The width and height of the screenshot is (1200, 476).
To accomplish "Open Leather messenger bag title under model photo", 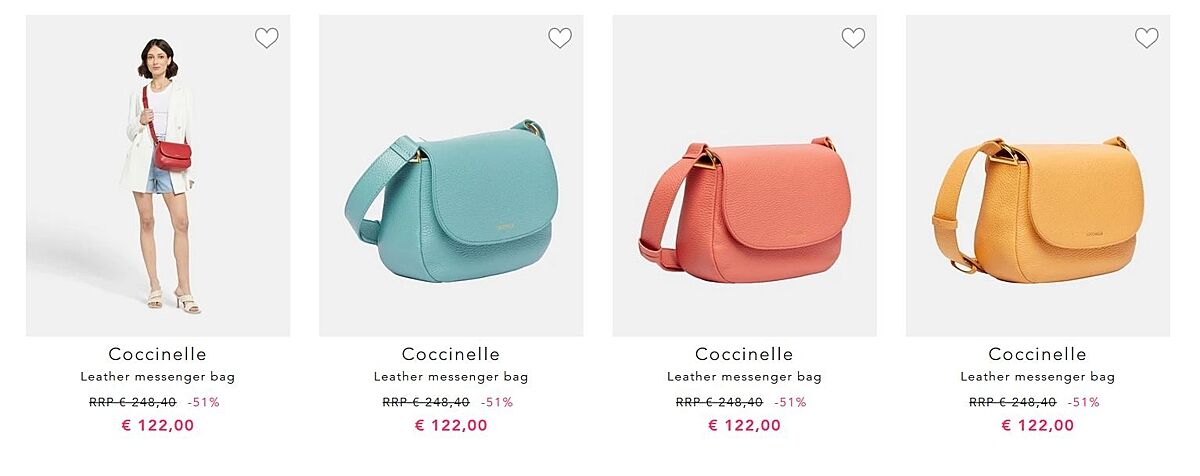I will pyautogui.click(x=158, y=377).
